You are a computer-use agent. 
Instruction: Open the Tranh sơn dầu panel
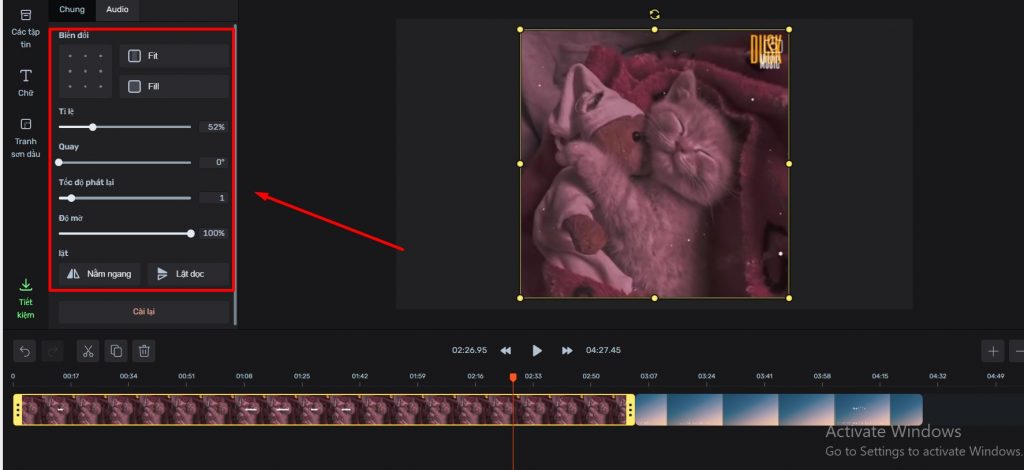25,138
